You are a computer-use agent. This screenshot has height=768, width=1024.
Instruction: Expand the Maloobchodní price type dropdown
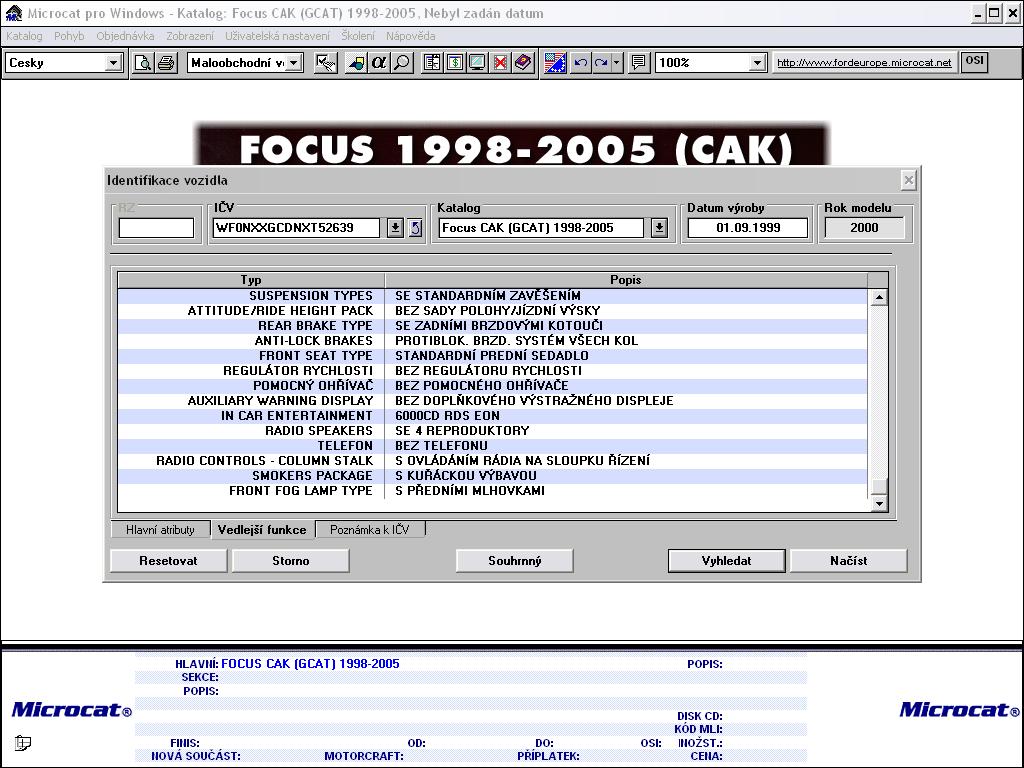[x=294, y=63]
